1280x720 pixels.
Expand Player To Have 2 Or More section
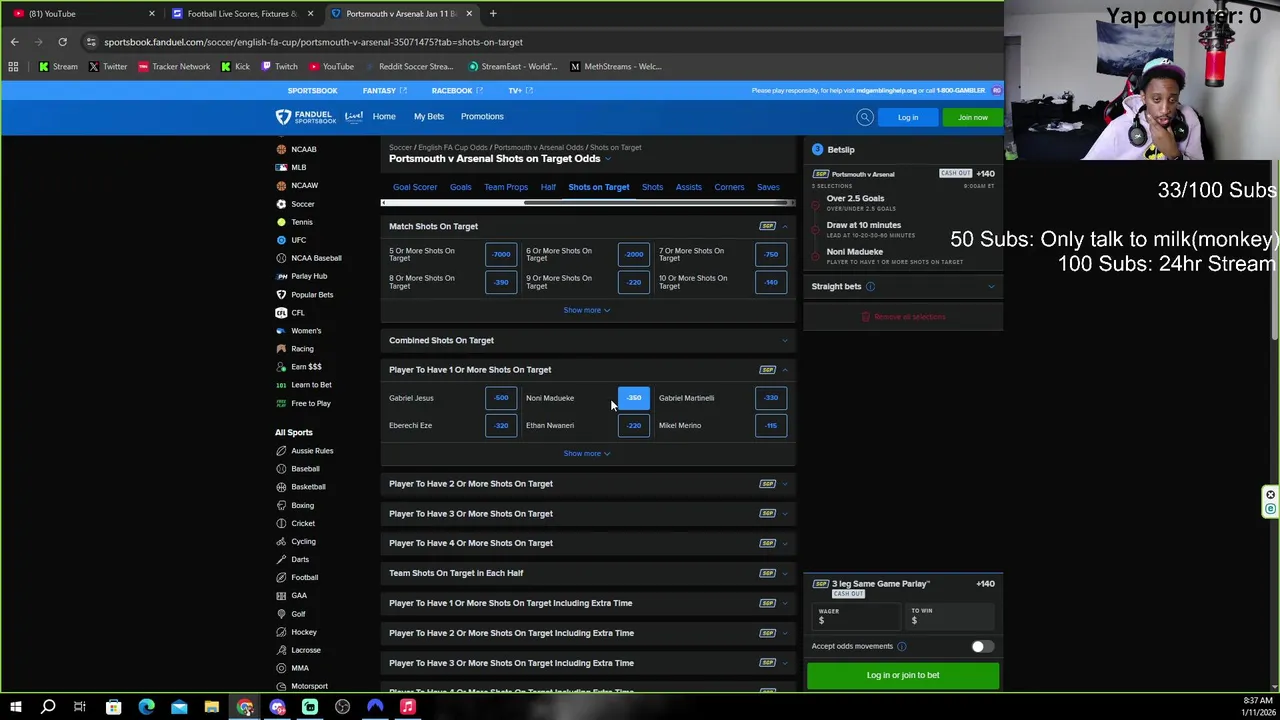pos(588,484)
